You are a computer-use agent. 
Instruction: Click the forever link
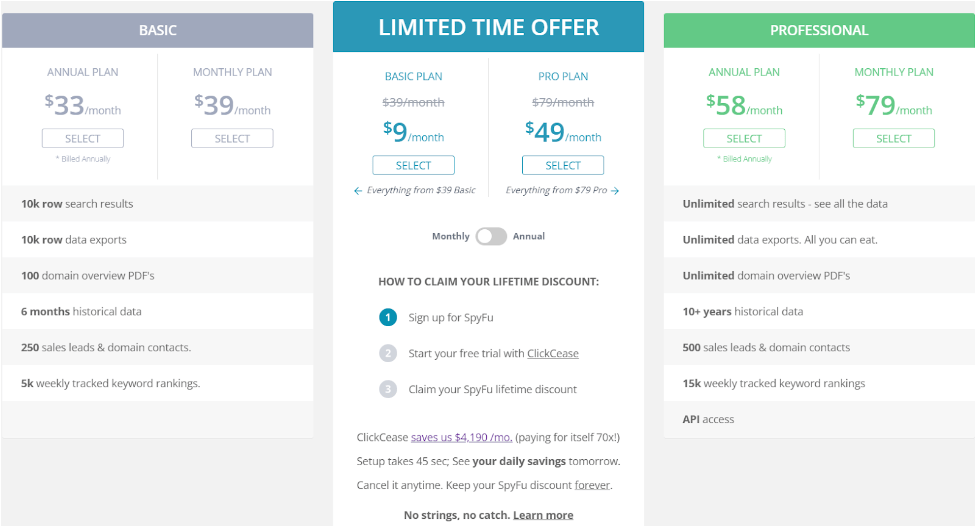coord(592,485)
